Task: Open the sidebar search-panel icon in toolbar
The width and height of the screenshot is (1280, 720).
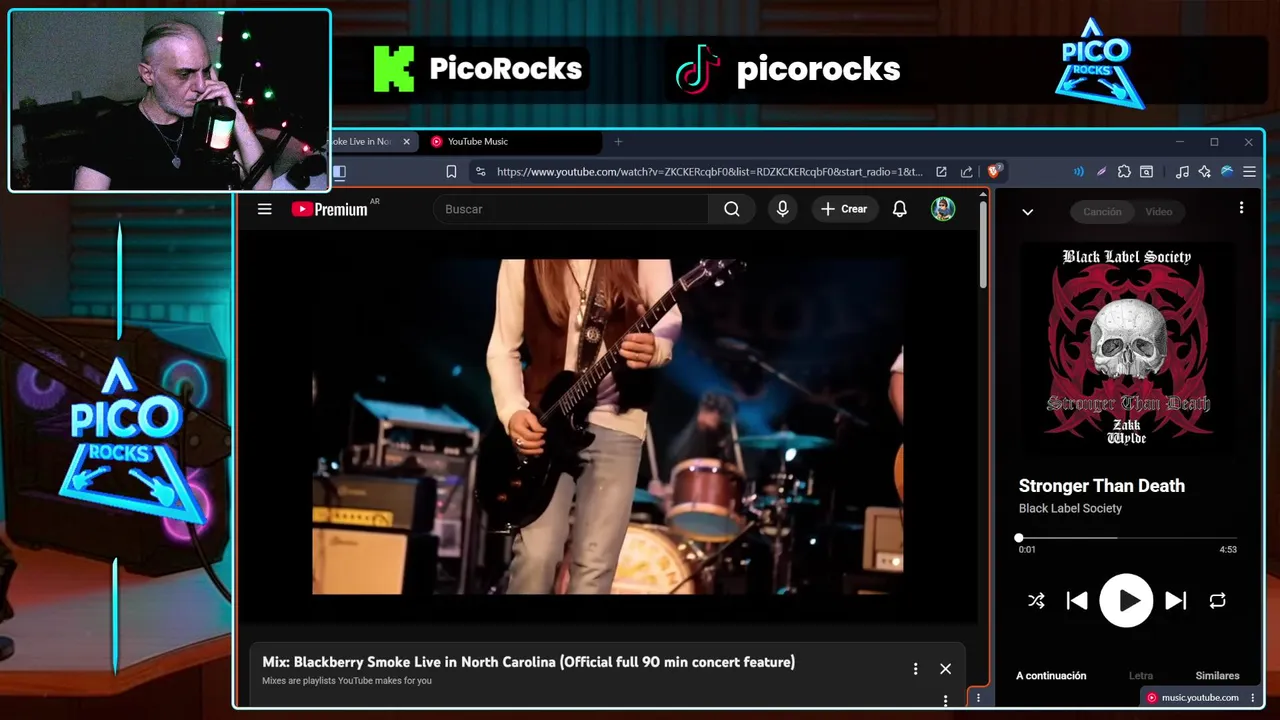Action: click(x=1147, y=172)
